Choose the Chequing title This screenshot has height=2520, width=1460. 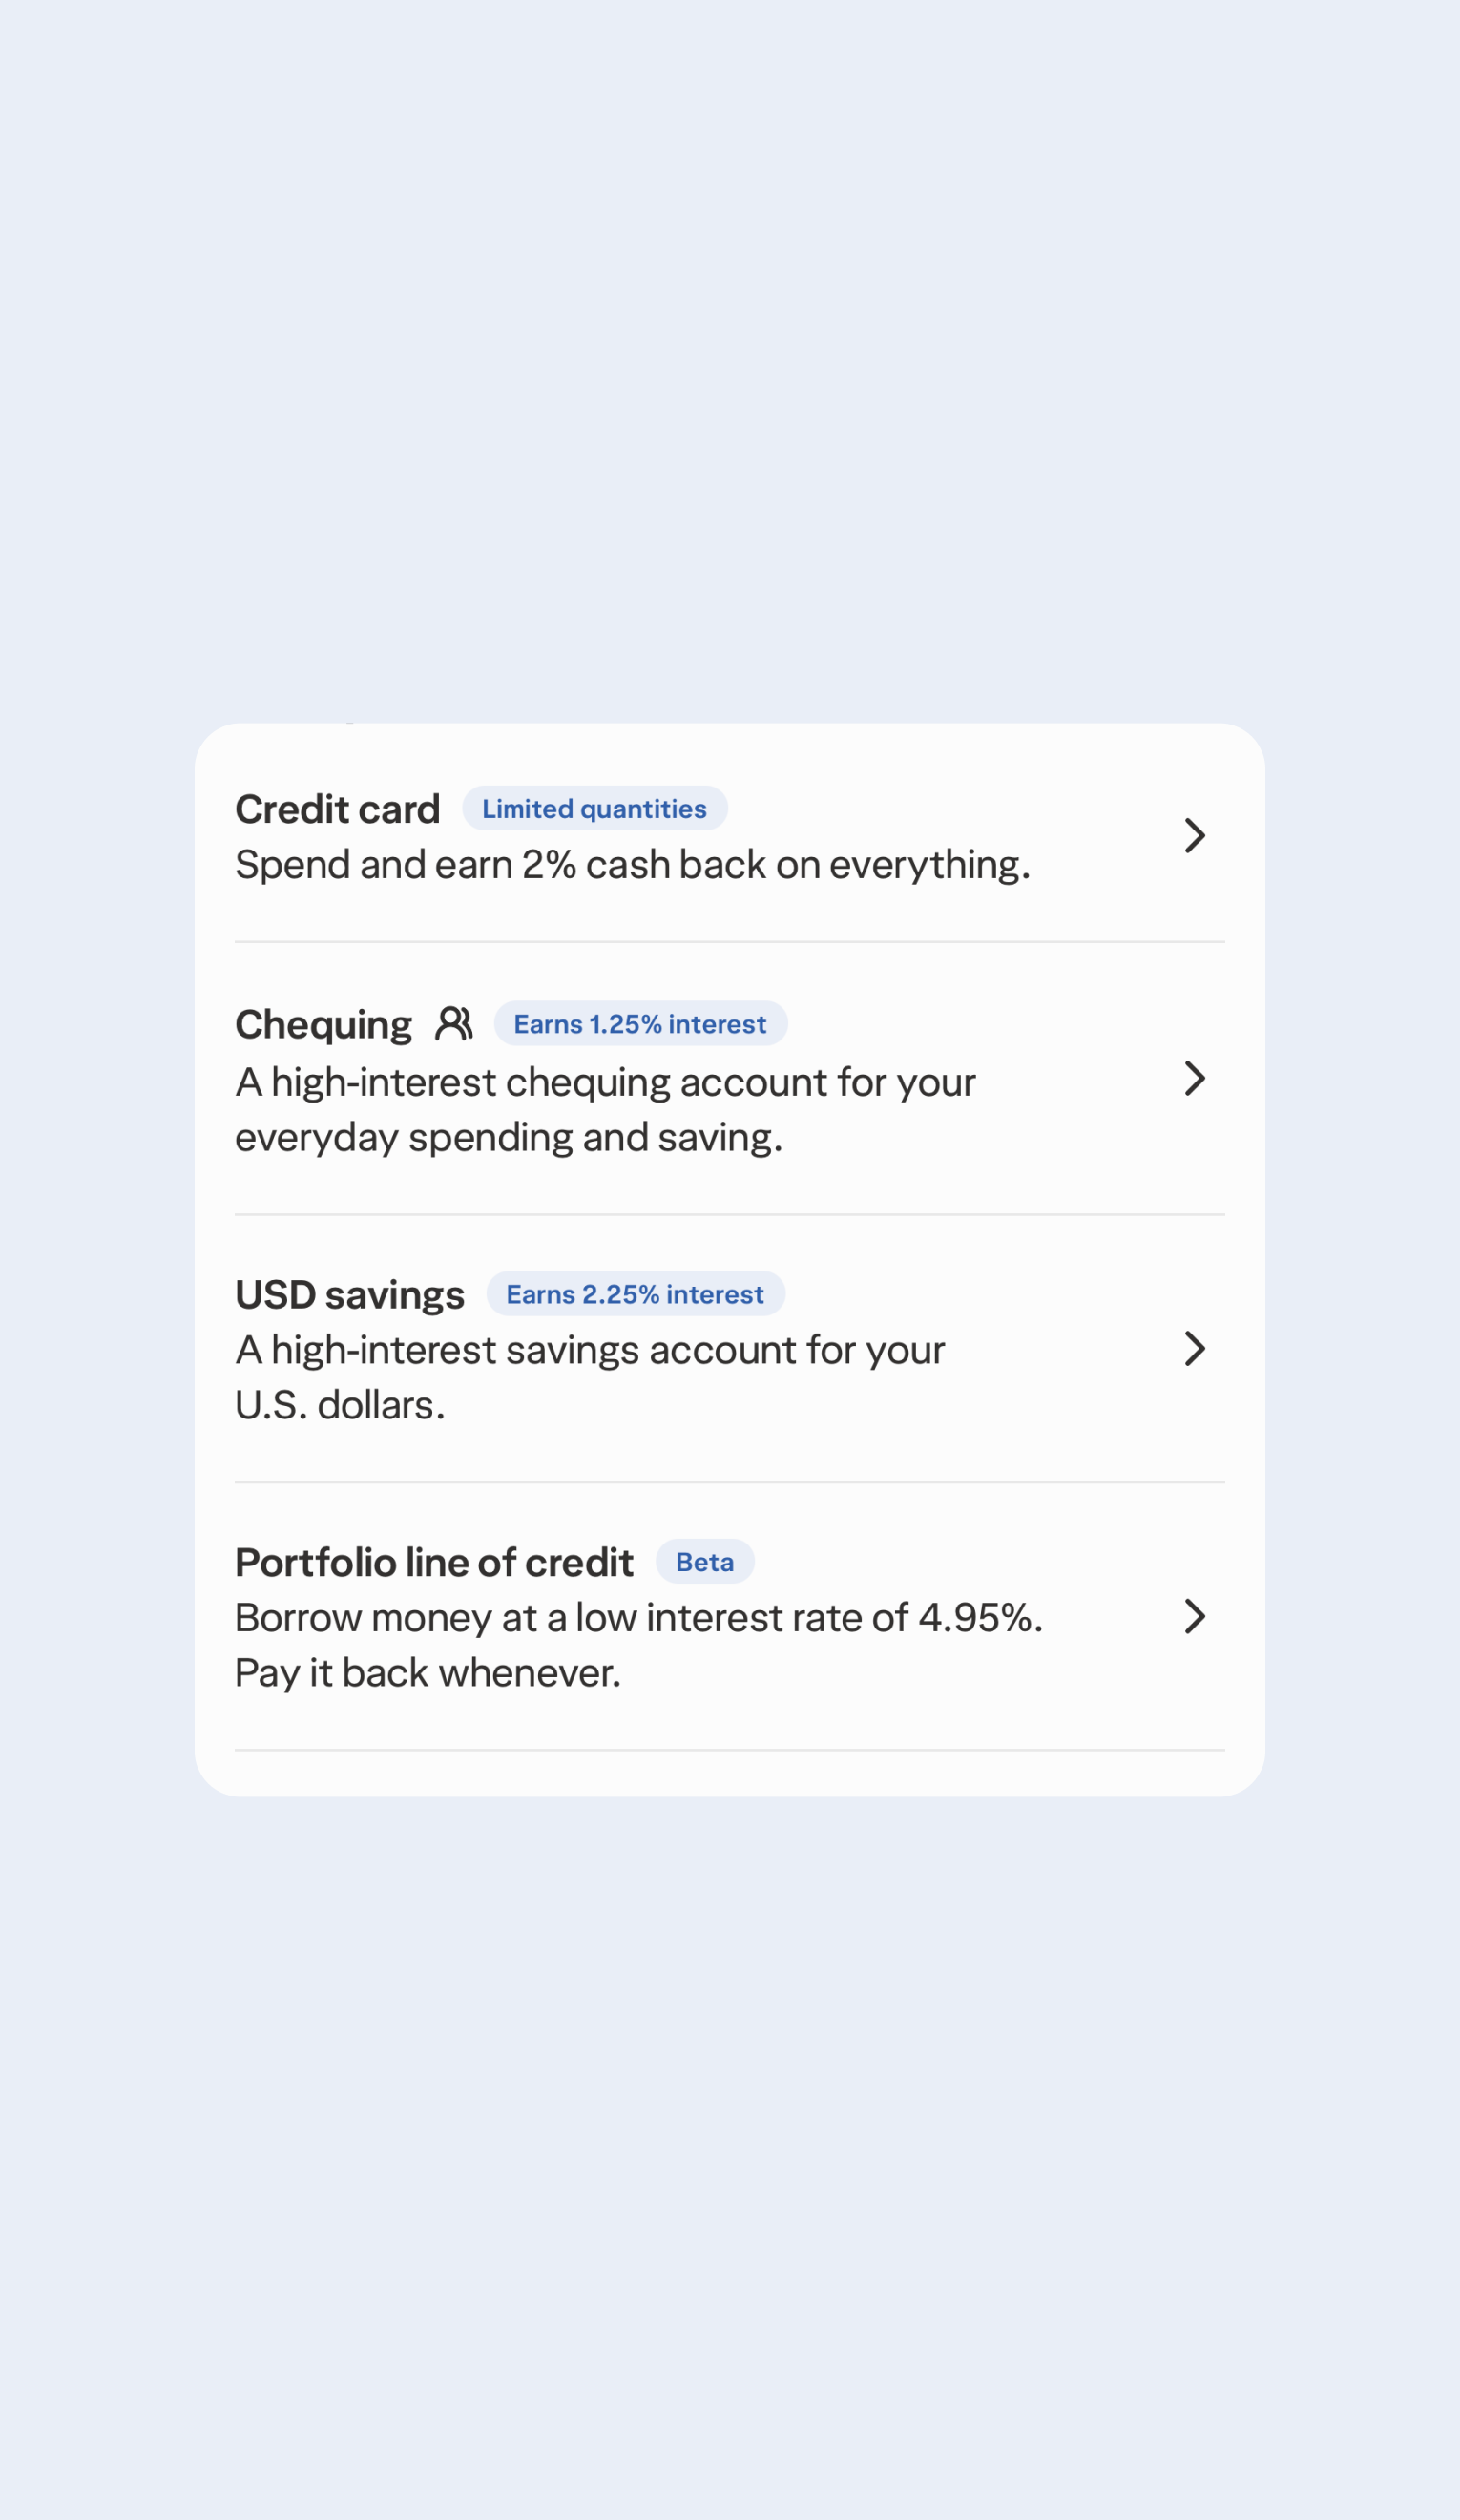(323, 1024)
